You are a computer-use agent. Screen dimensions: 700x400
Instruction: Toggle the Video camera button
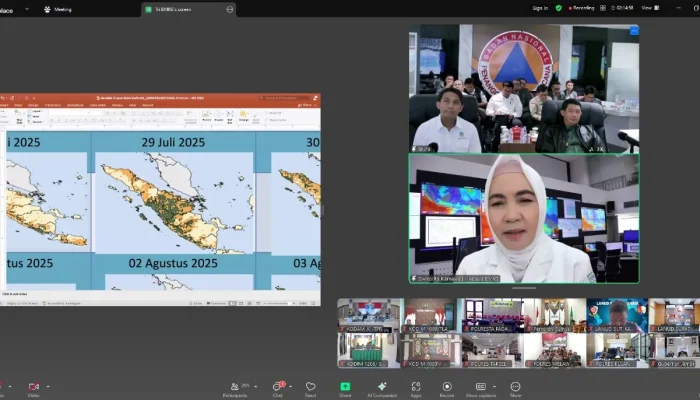pyautogui.click(x=33, y=389)
